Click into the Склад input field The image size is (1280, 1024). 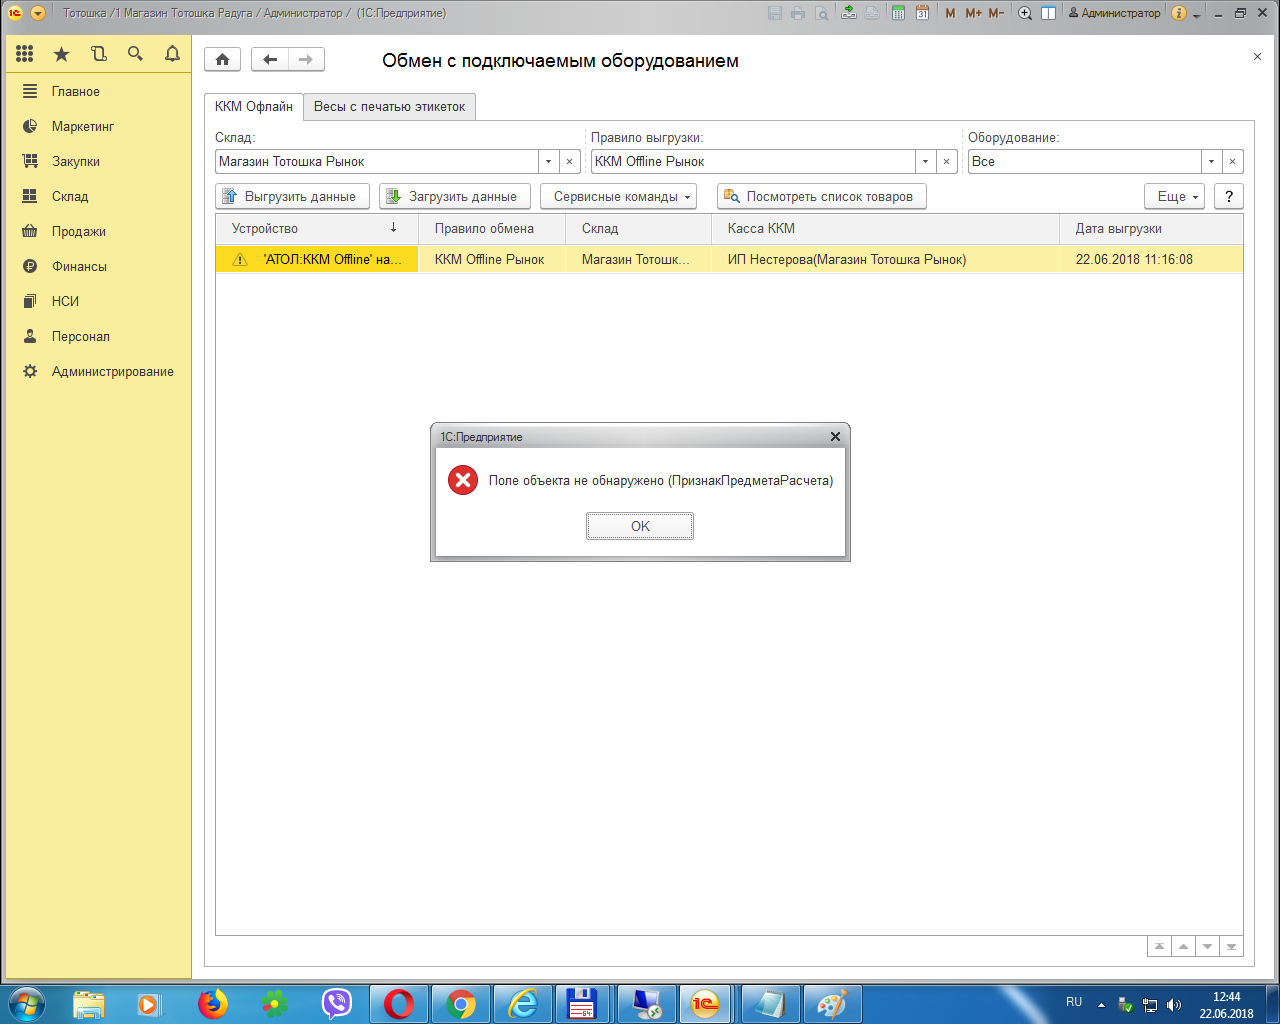click(377, 161)
